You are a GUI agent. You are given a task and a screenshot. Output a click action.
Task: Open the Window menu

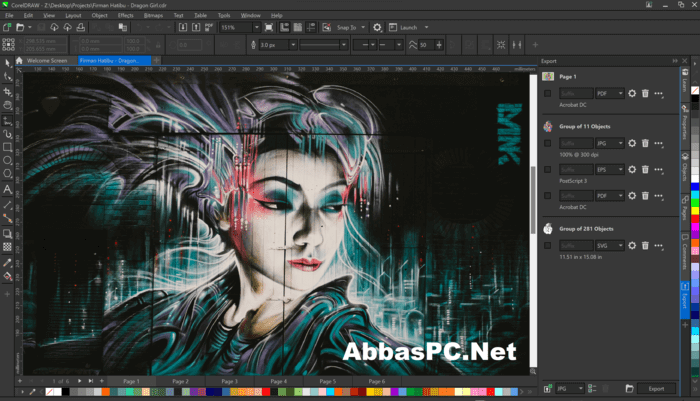coord(250,15)
